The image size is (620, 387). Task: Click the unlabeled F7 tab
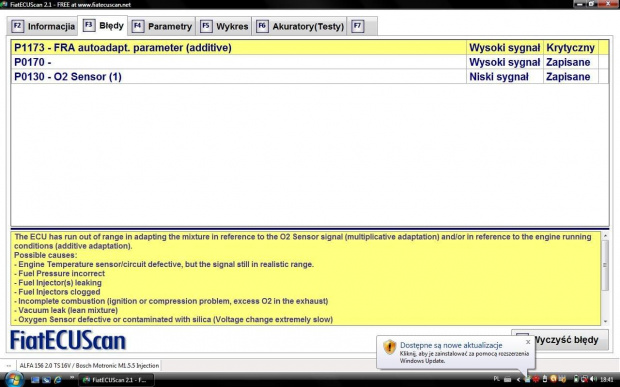tap(362, 26)
